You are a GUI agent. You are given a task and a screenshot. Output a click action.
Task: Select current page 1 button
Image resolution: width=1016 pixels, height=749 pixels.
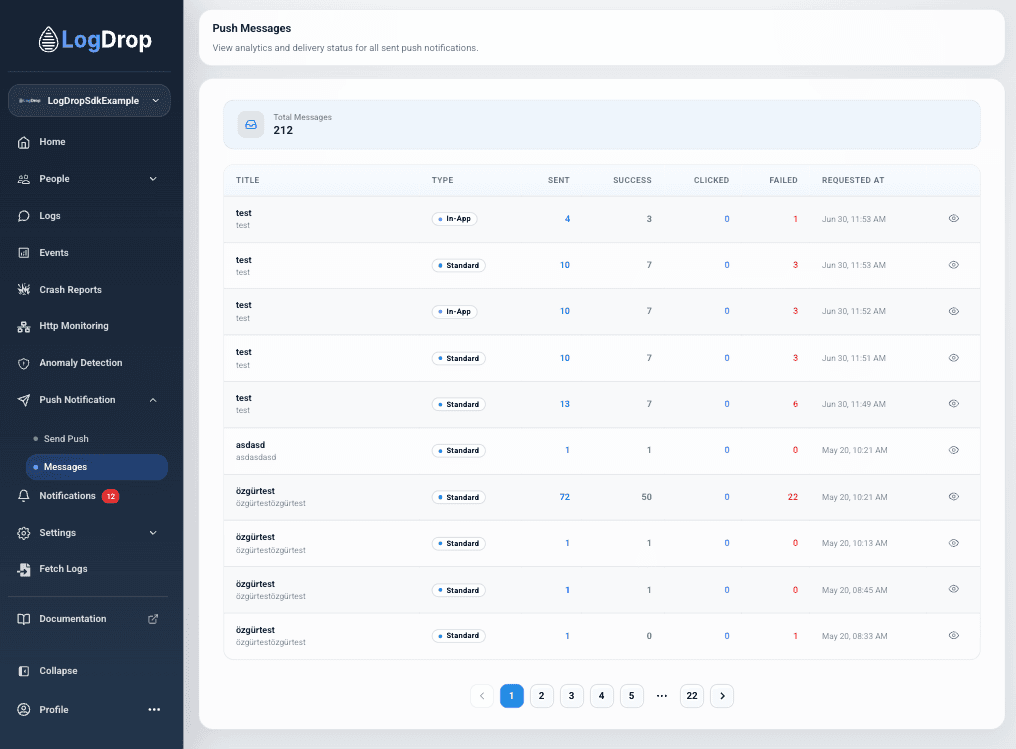512,696
